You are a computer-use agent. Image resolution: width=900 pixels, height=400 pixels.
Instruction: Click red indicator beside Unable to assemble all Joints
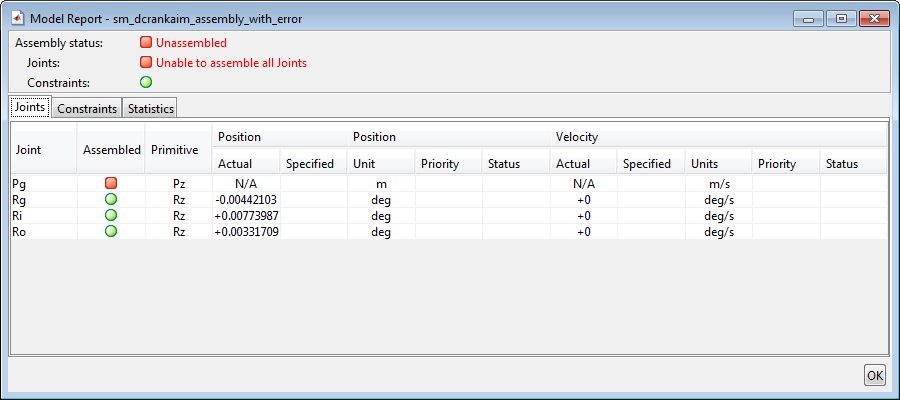pyautogui.click(x=146, y=63)
